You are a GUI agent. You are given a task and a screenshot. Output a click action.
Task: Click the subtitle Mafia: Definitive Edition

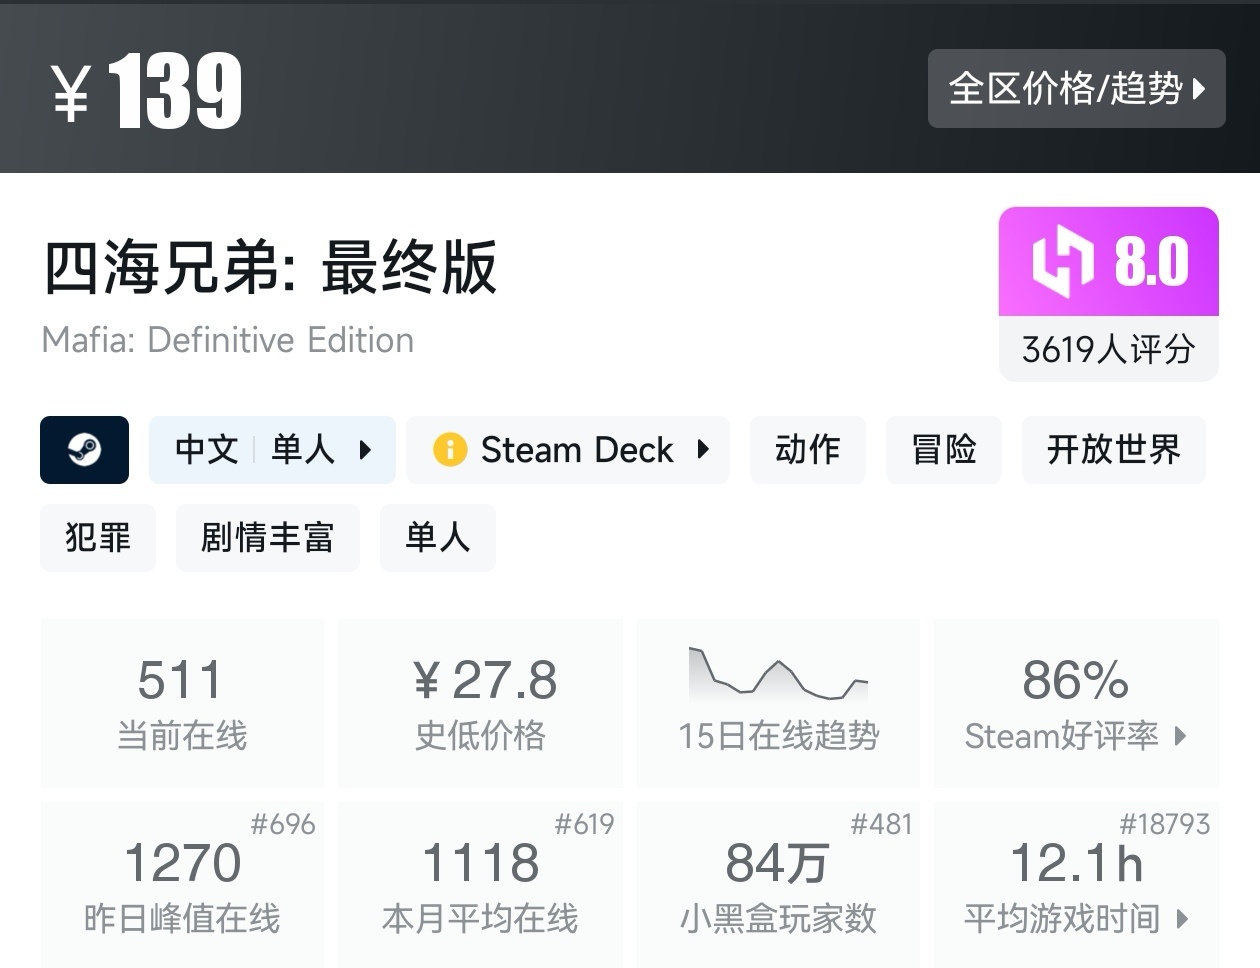(x=228, y=341)
